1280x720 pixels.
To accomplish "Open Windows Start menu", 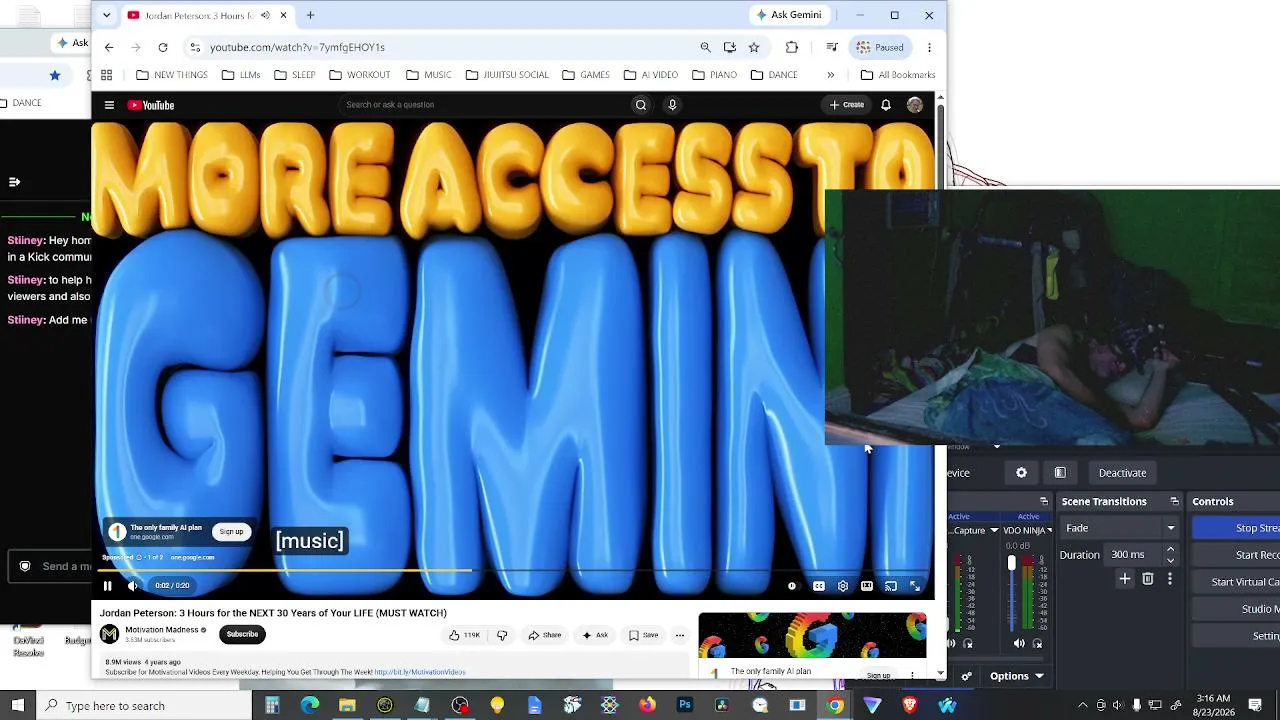I will (18, 706).
